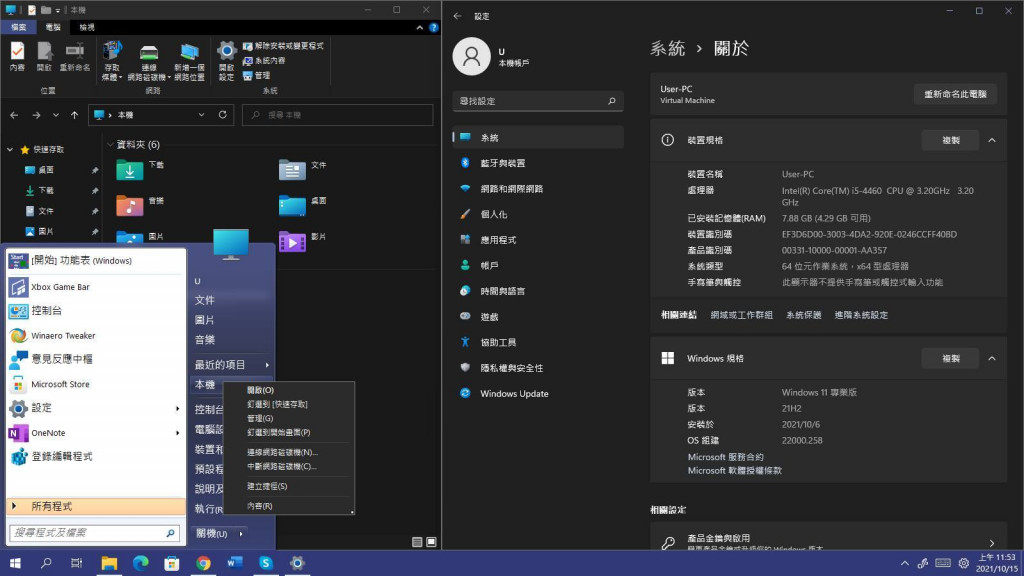Go back in File Explorer
The height and width of the screenshot is (576, 1024).
click(14, 115)
